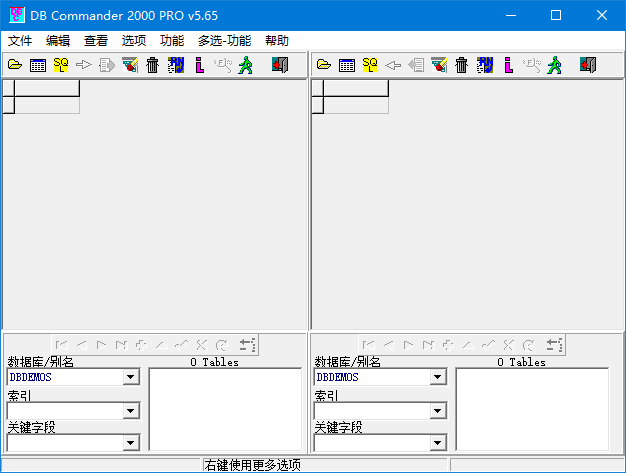Click the table grid icon in right toolbar
Screen dimensions: 626x473
coord(347,65)
